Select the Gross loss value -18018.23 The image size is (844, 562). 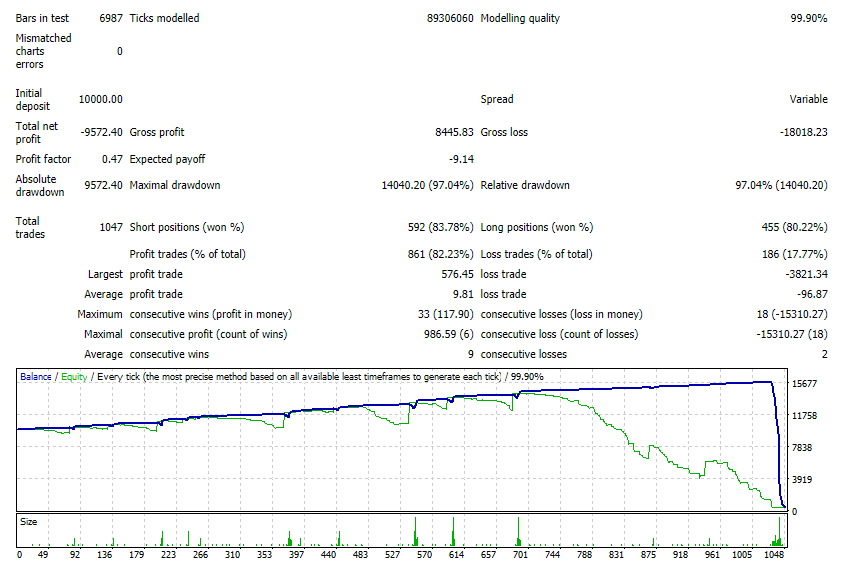(804, 132)
